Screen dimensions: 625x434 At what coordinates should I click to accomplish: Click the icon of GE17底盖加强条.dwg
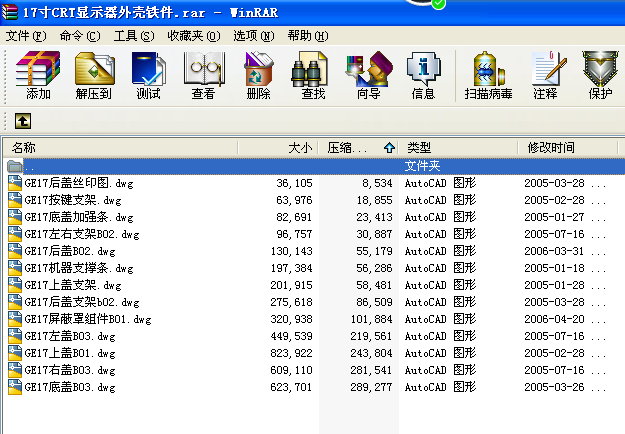click(15, 217)
